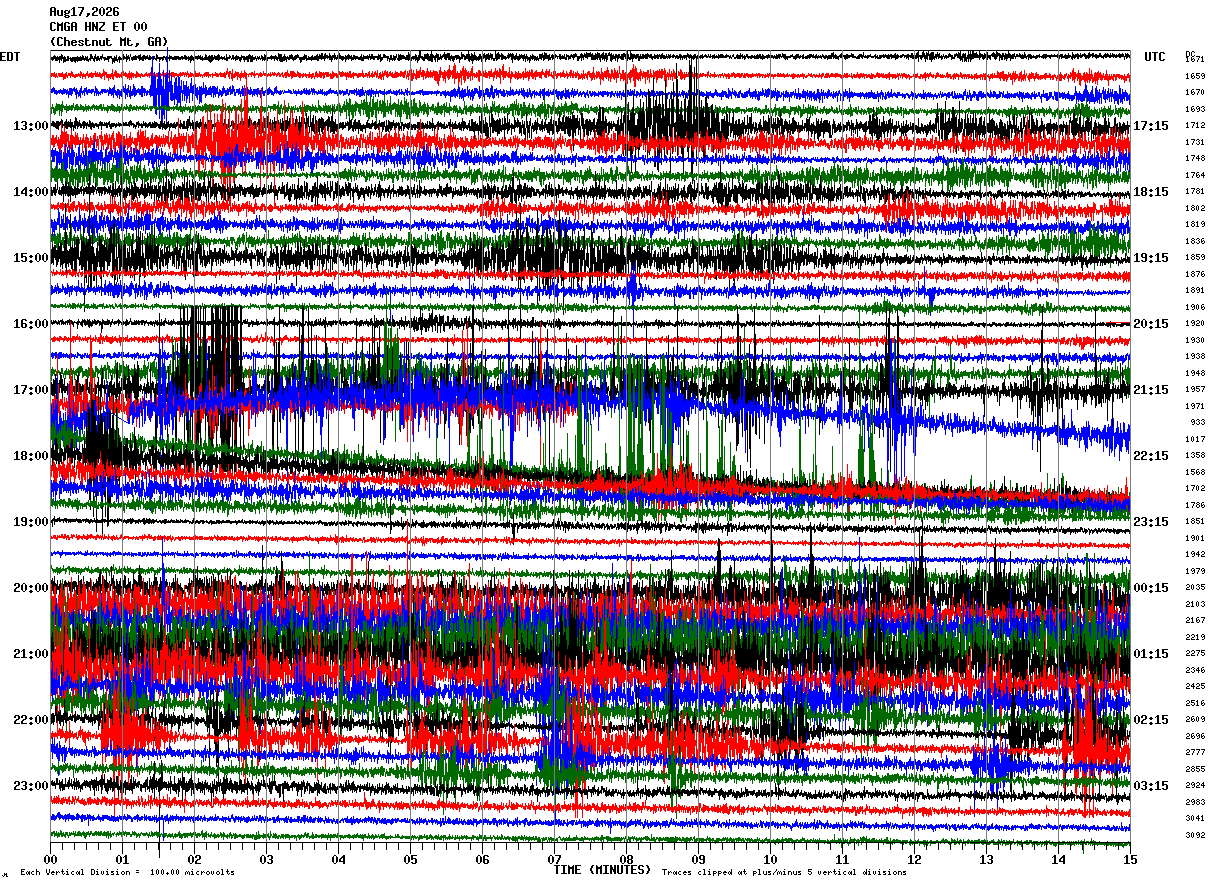
Task: Click the DC offset value '2275'
Action: 1195,653
